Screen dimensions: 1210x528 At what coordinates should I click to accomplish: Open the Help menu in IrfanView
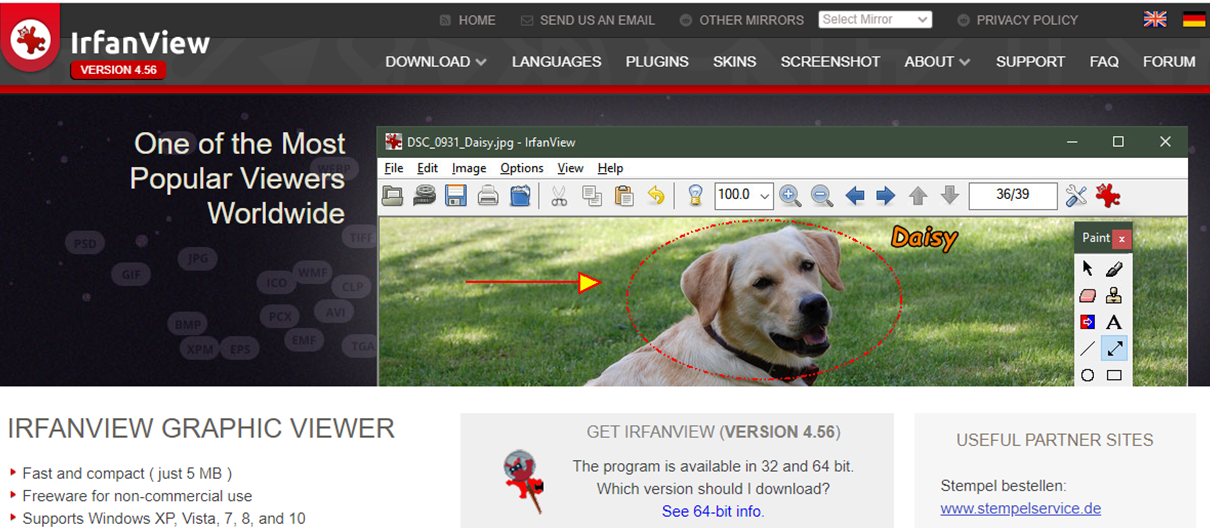(610, 168)
